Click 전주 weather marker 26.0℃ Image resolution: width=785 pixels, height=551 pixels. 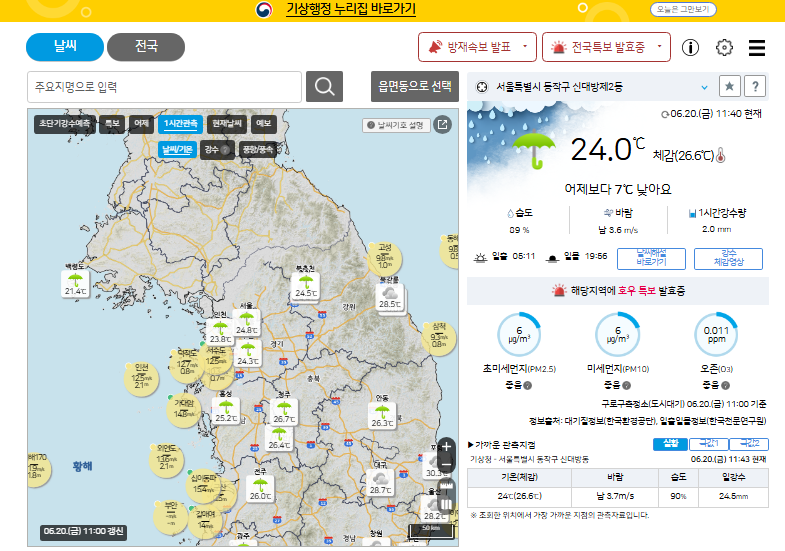pyautogui.click(x=260, y=489)
